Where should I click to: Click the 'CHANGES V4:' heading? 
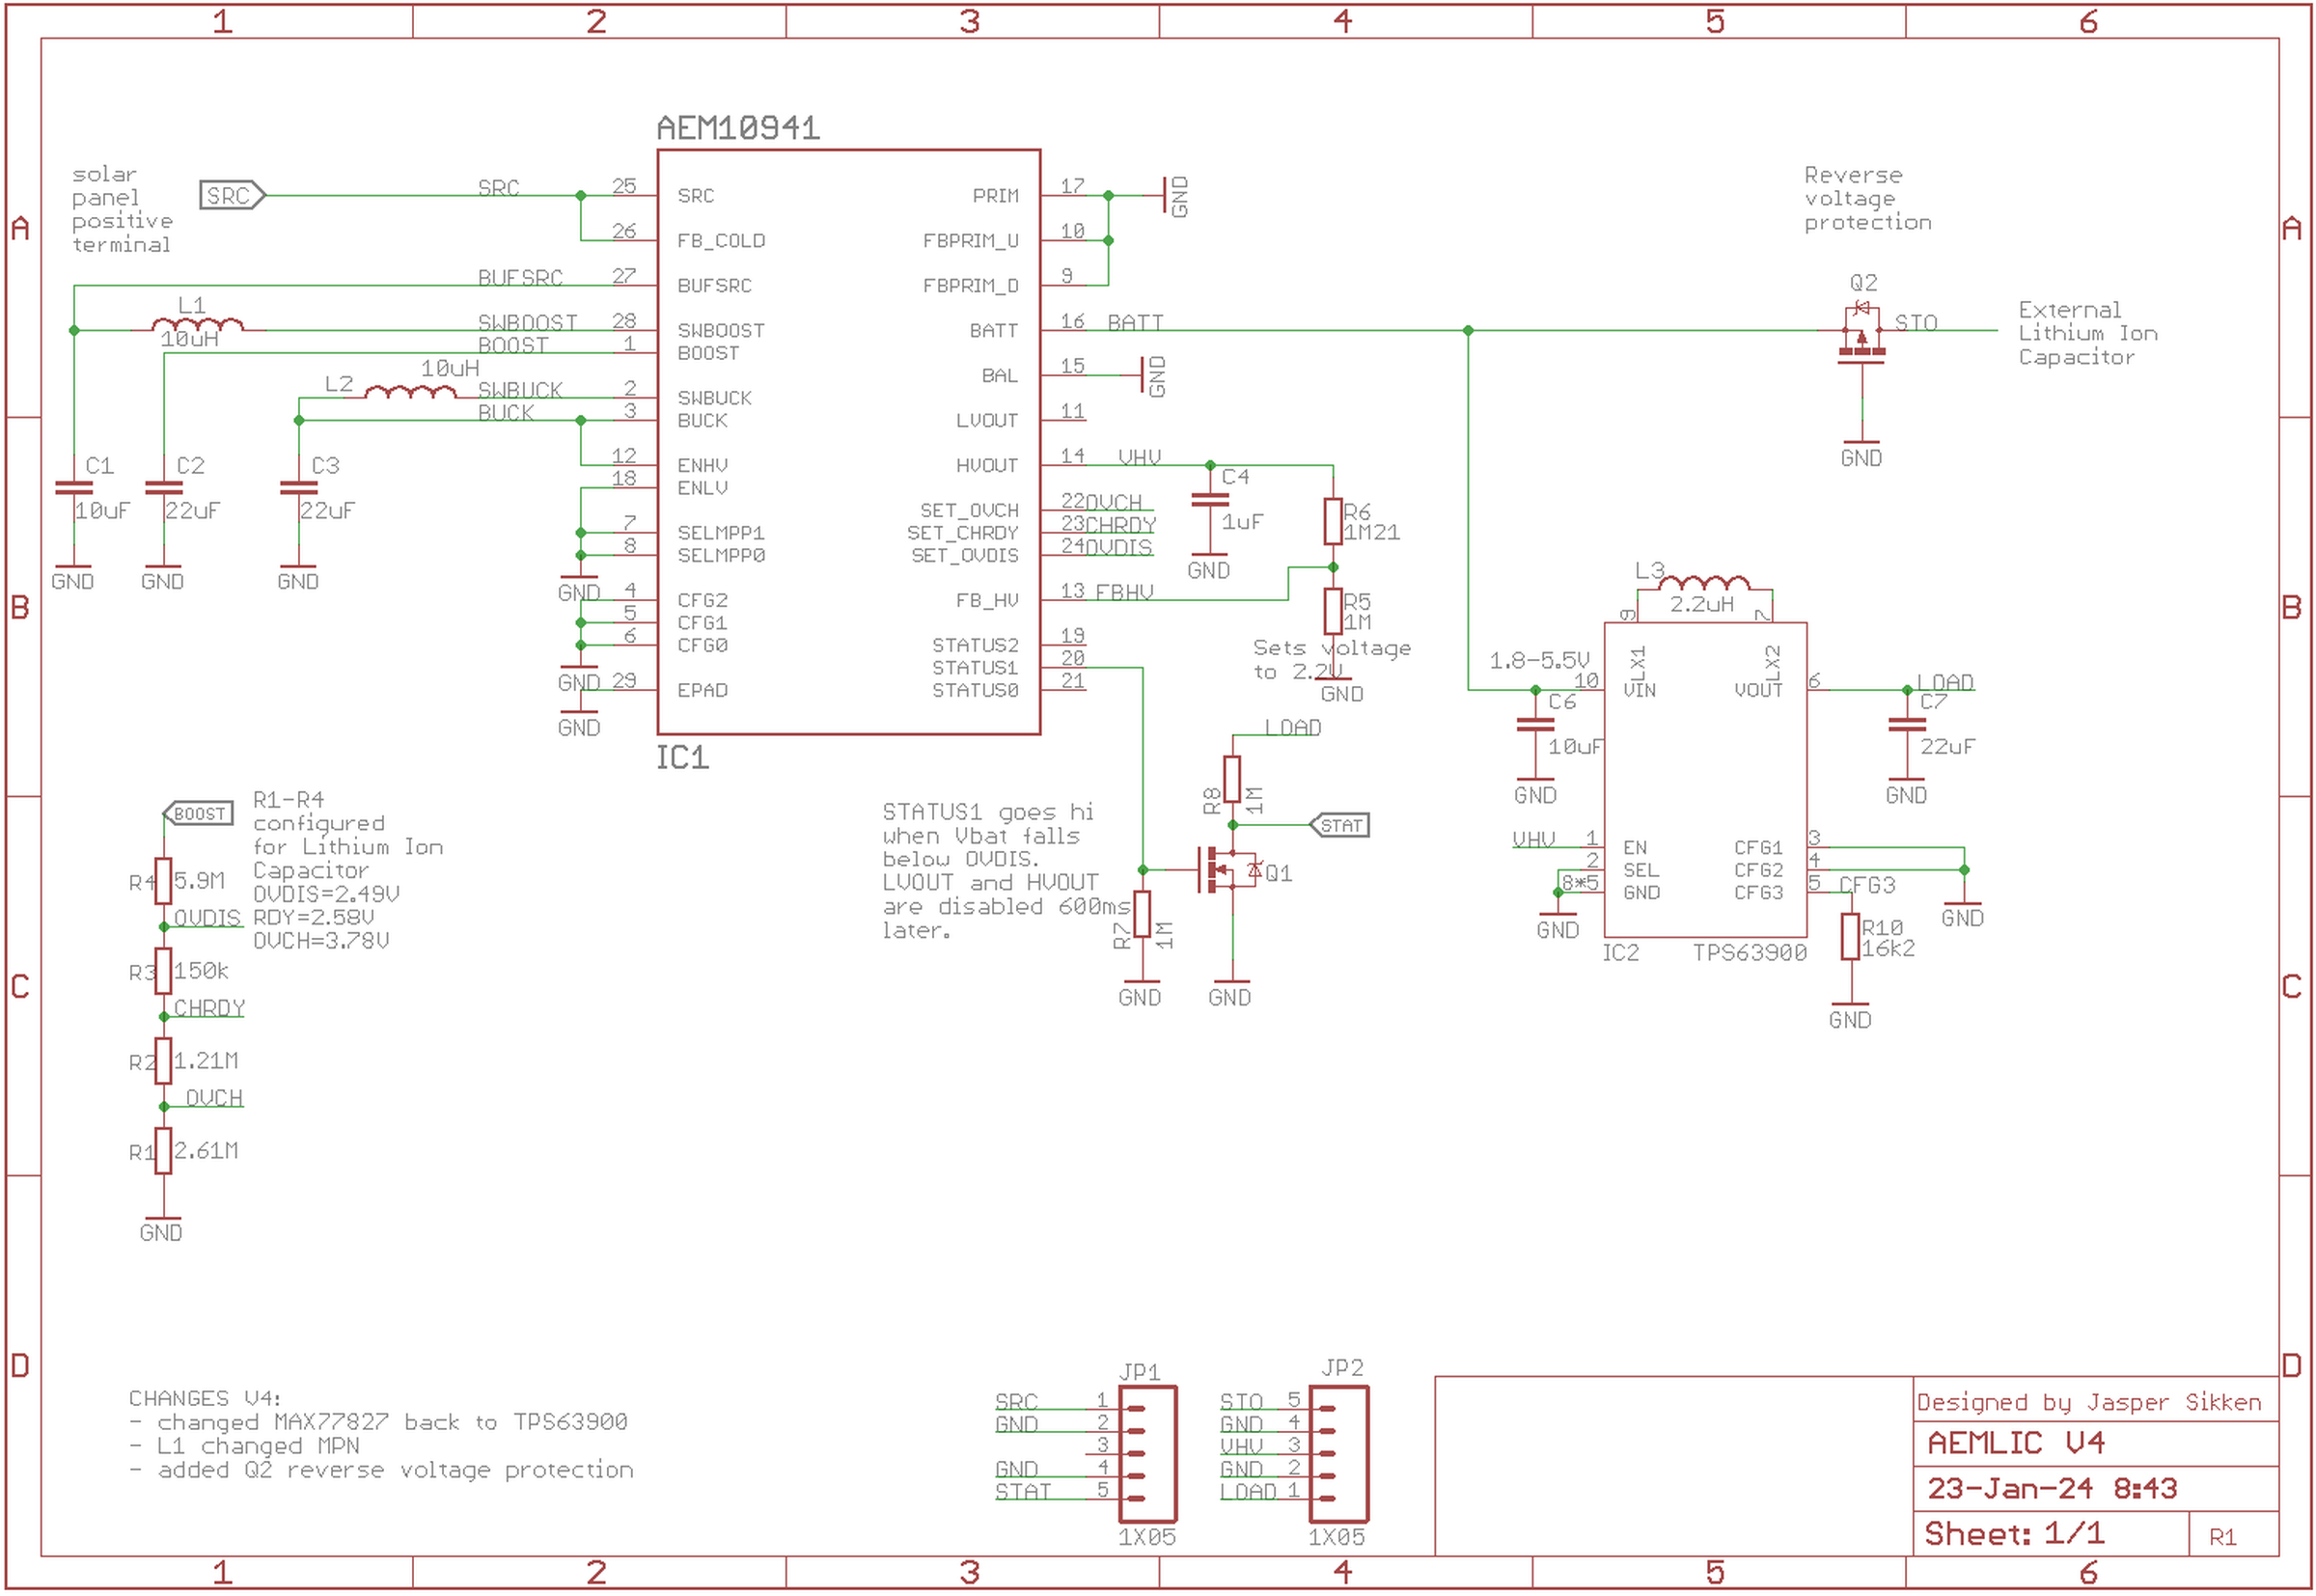pos(205,1398)
